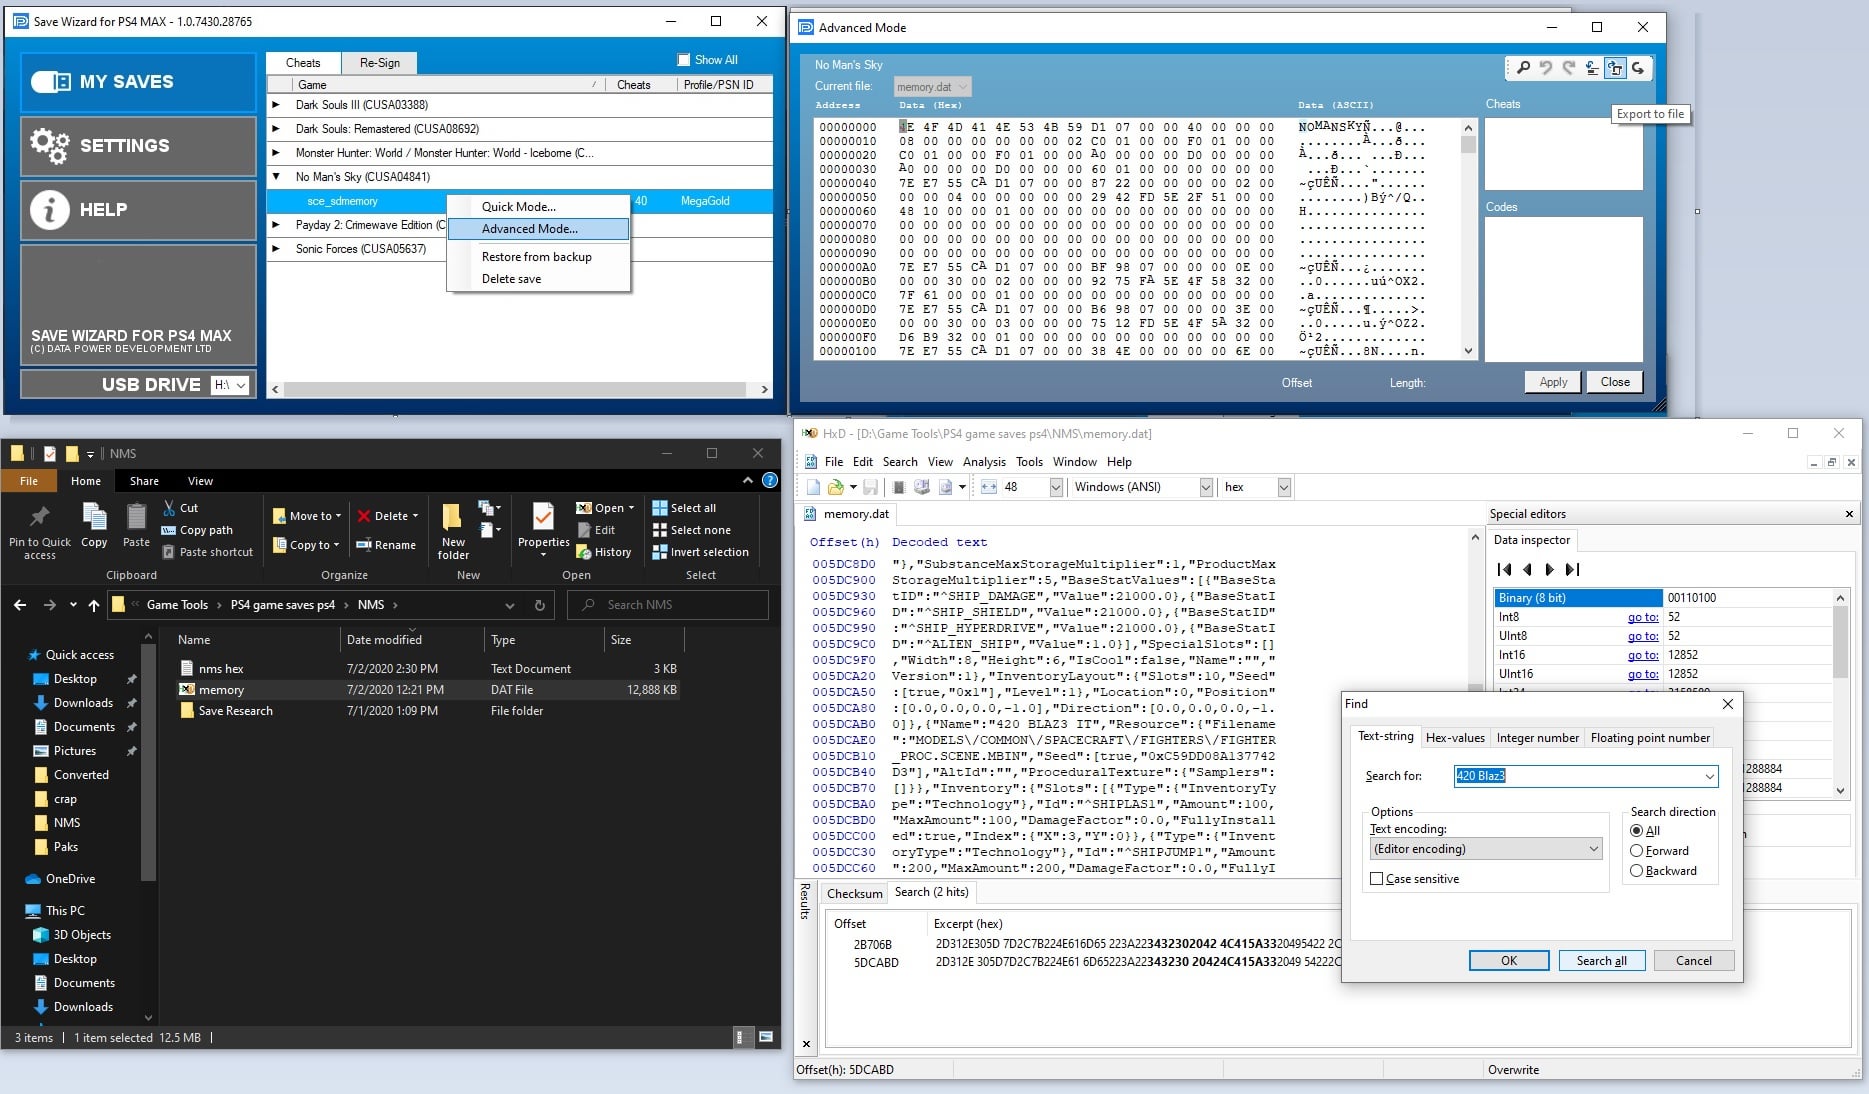The height and width of the screenshot is (1094, 1869).
Task: Toggle Show All checkbox in Save Wizard
Action: 684,60
